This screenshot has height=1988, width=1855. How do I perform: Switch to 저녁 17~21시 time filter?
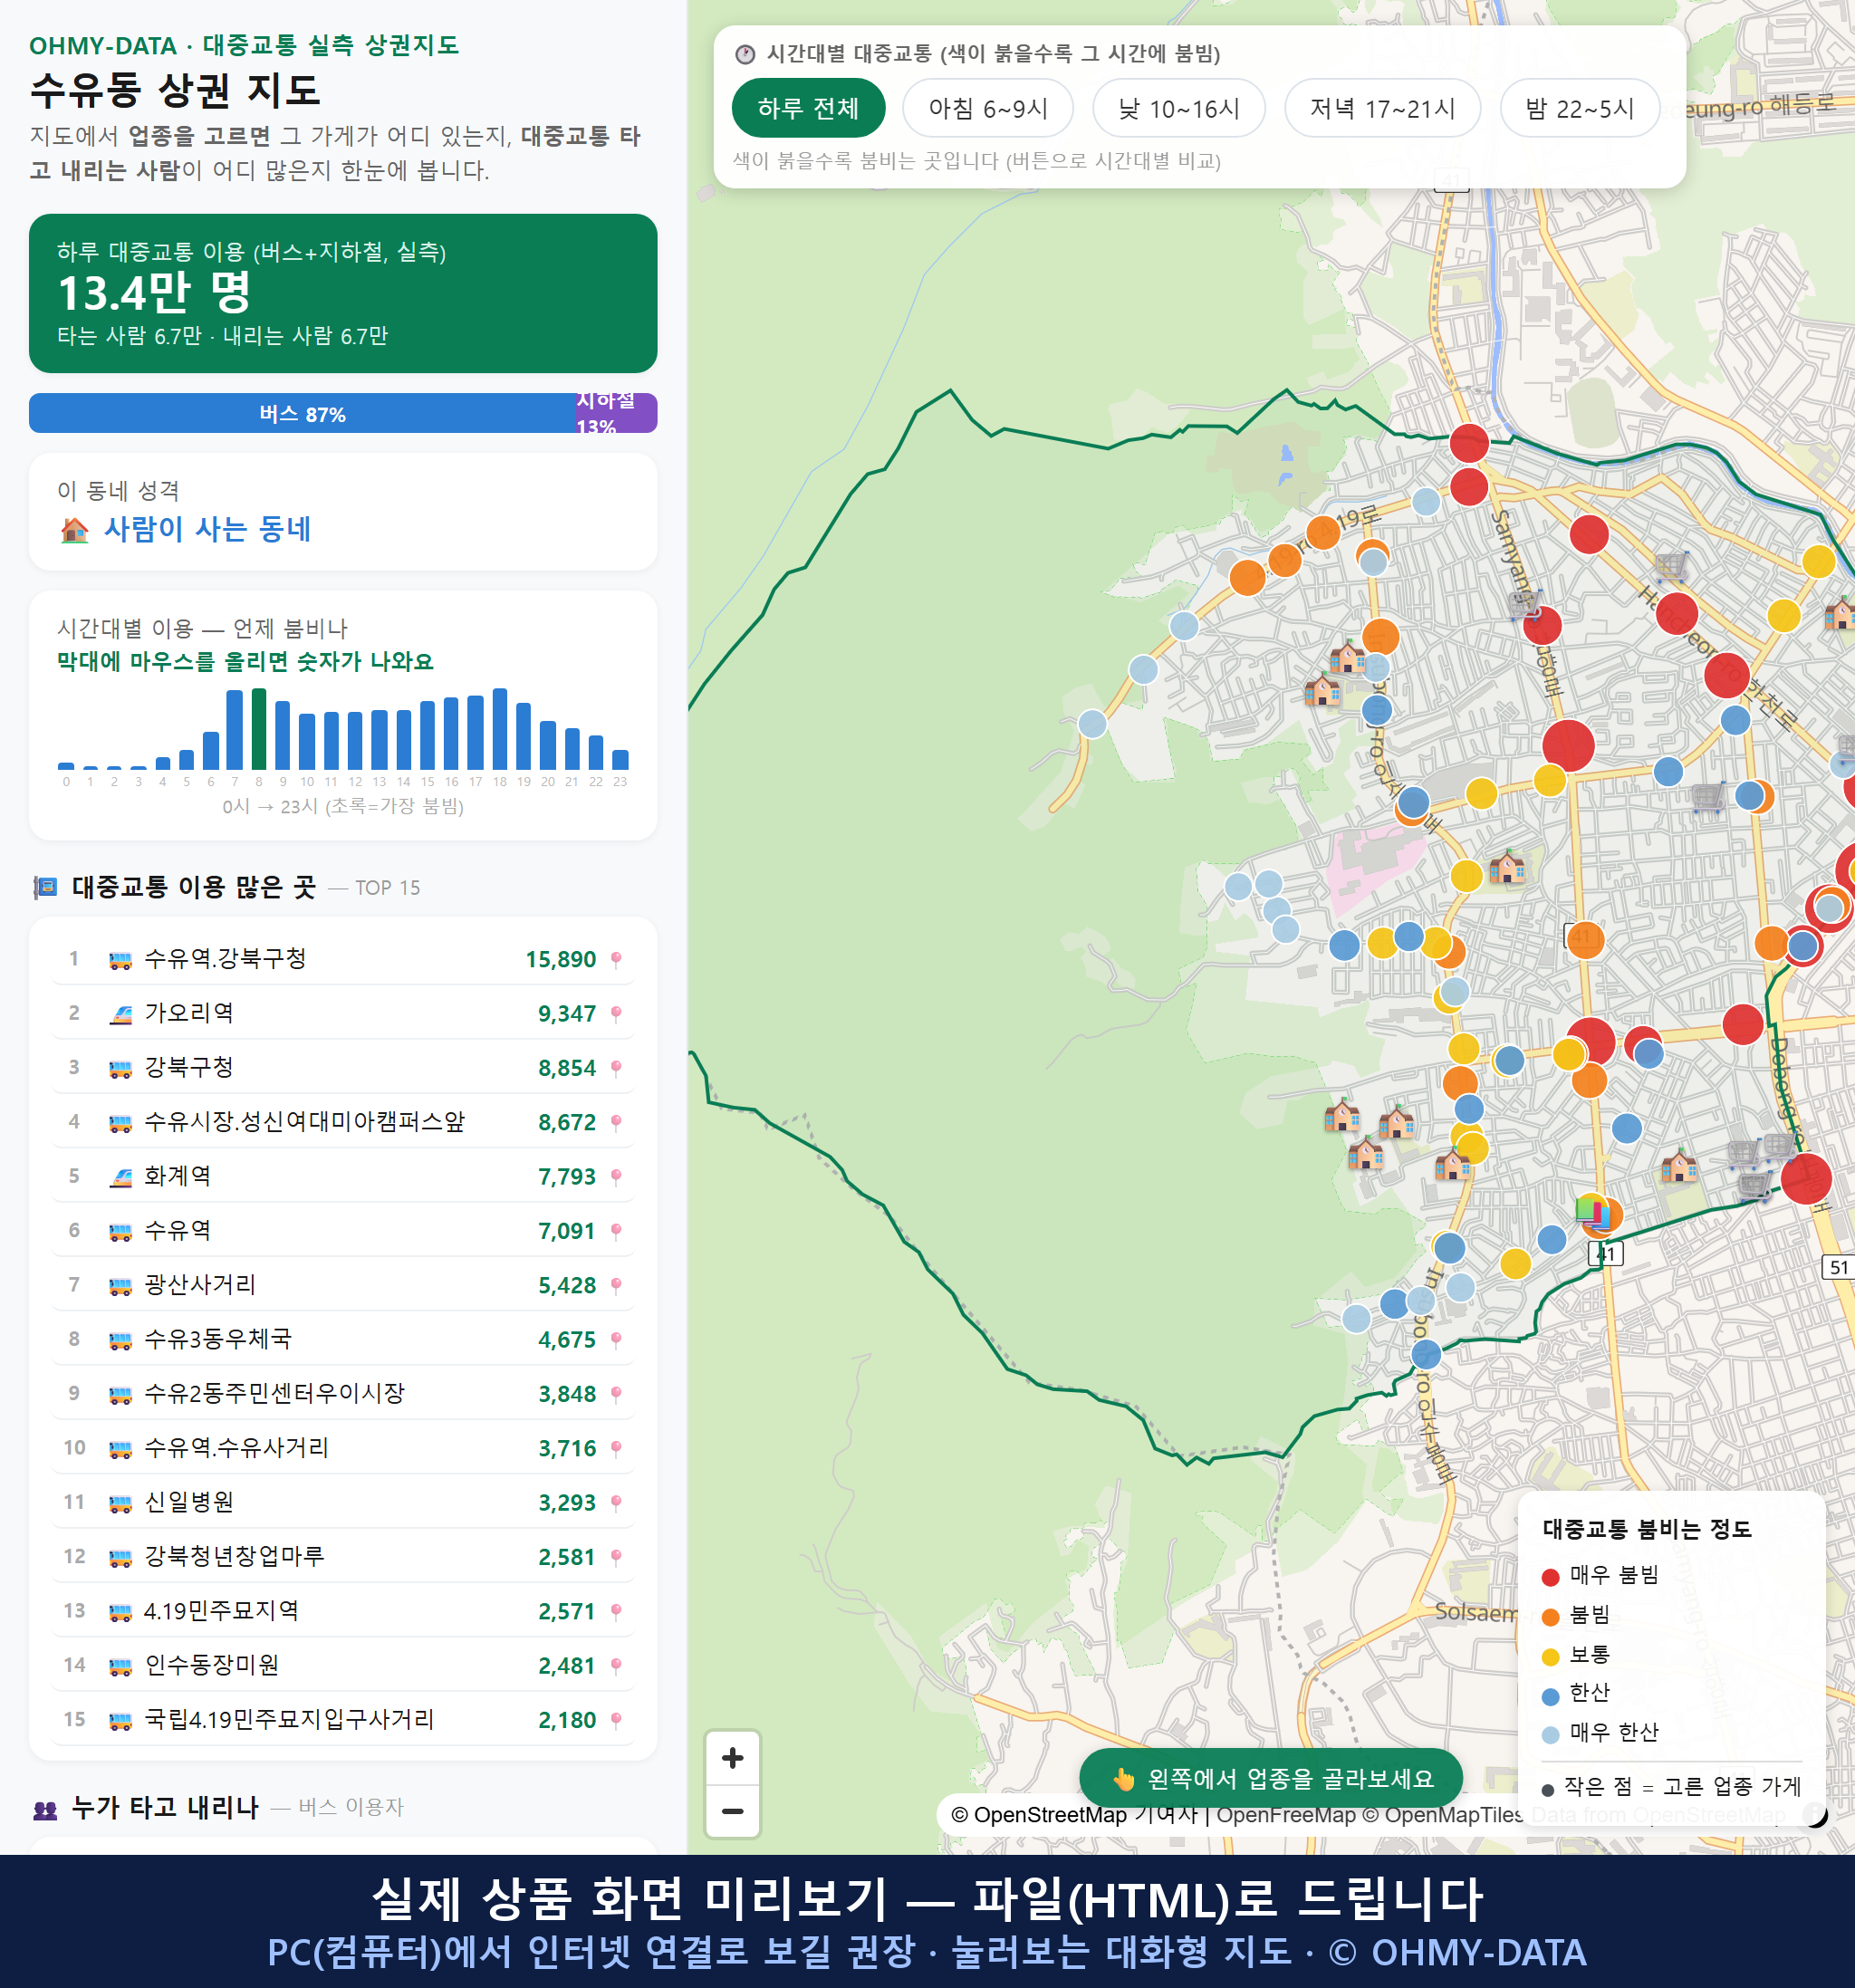click(x=1382, y=108)
